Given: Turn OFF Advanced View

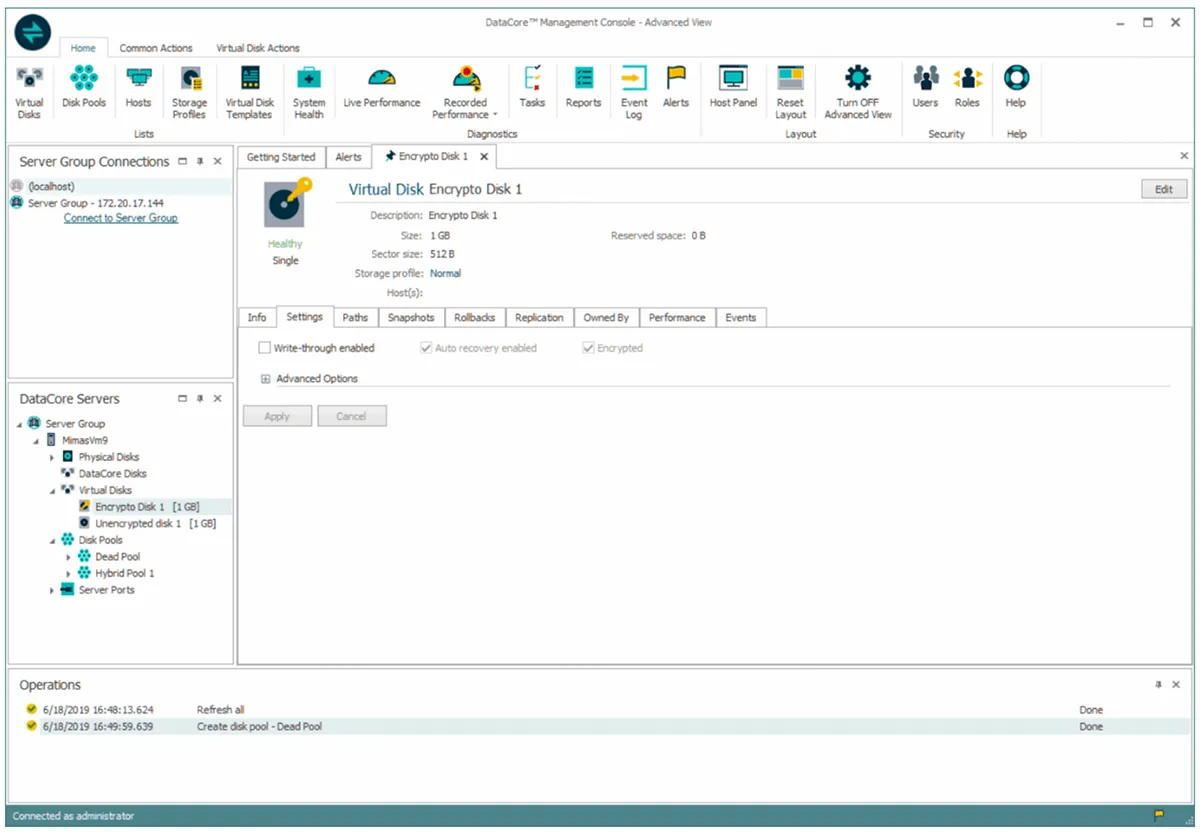Looking at the screenshot, I should (x=858, y=92).
